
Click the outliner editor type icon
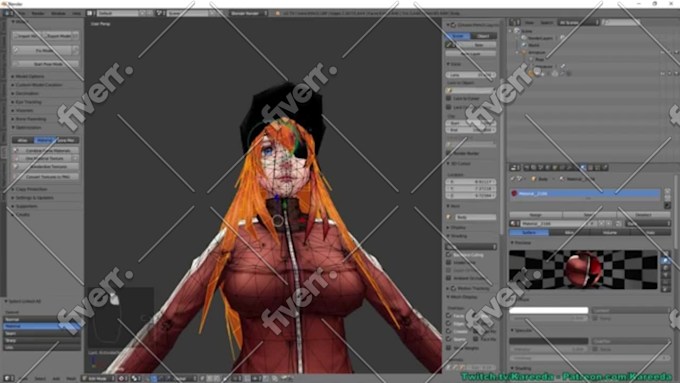click(x=514, y=22)
